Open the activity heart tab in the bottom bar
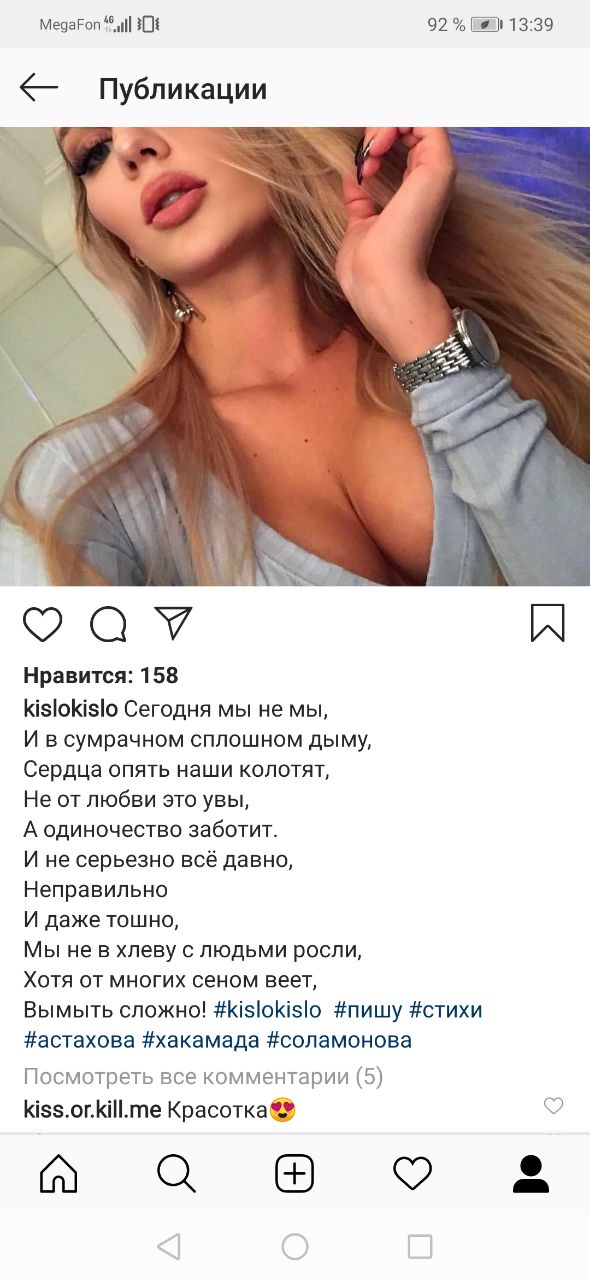The width and height of the screenshot is (590, 1280). point(412,1173)
